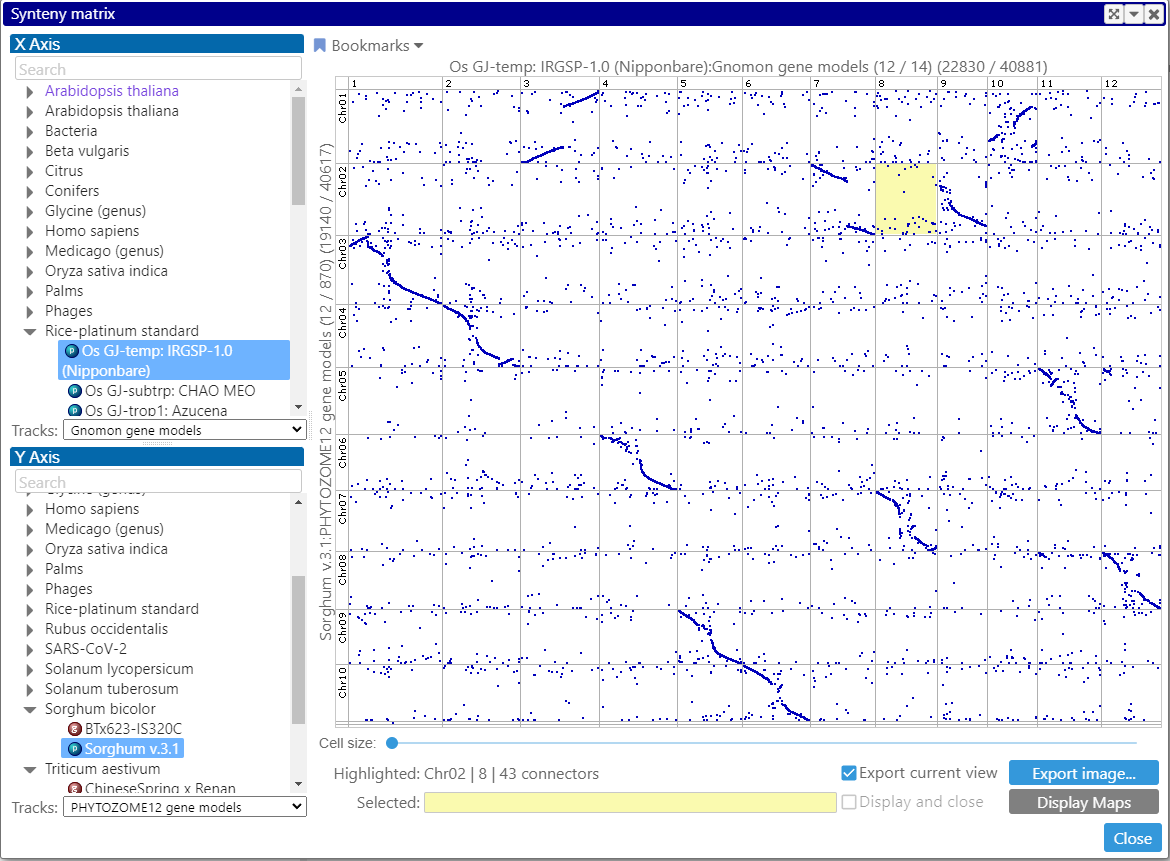The height and width of the screenshot is (861, 1170).
Task: Click the dialog's pin/resize title icon
Action: [x=1113, y=14]
